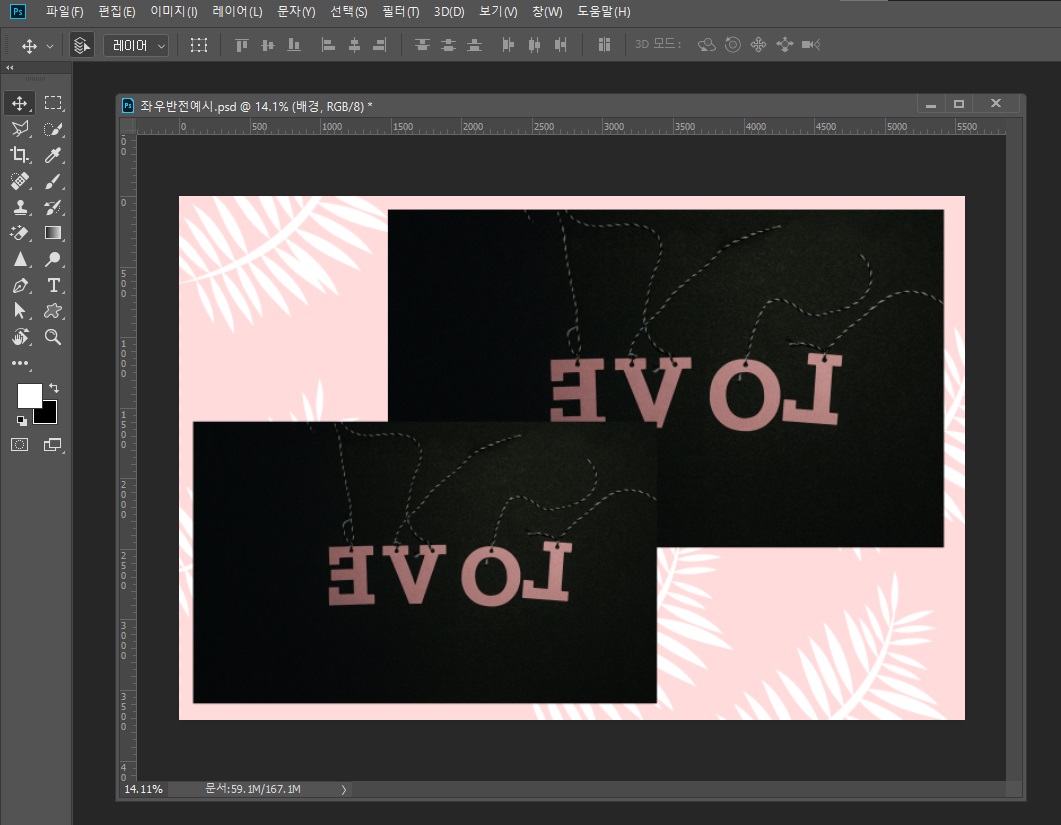Image resolution: width=1061 pixels, height=825 pixels.
Task: Distribute left edges of layers
Action: pos(508,45)
